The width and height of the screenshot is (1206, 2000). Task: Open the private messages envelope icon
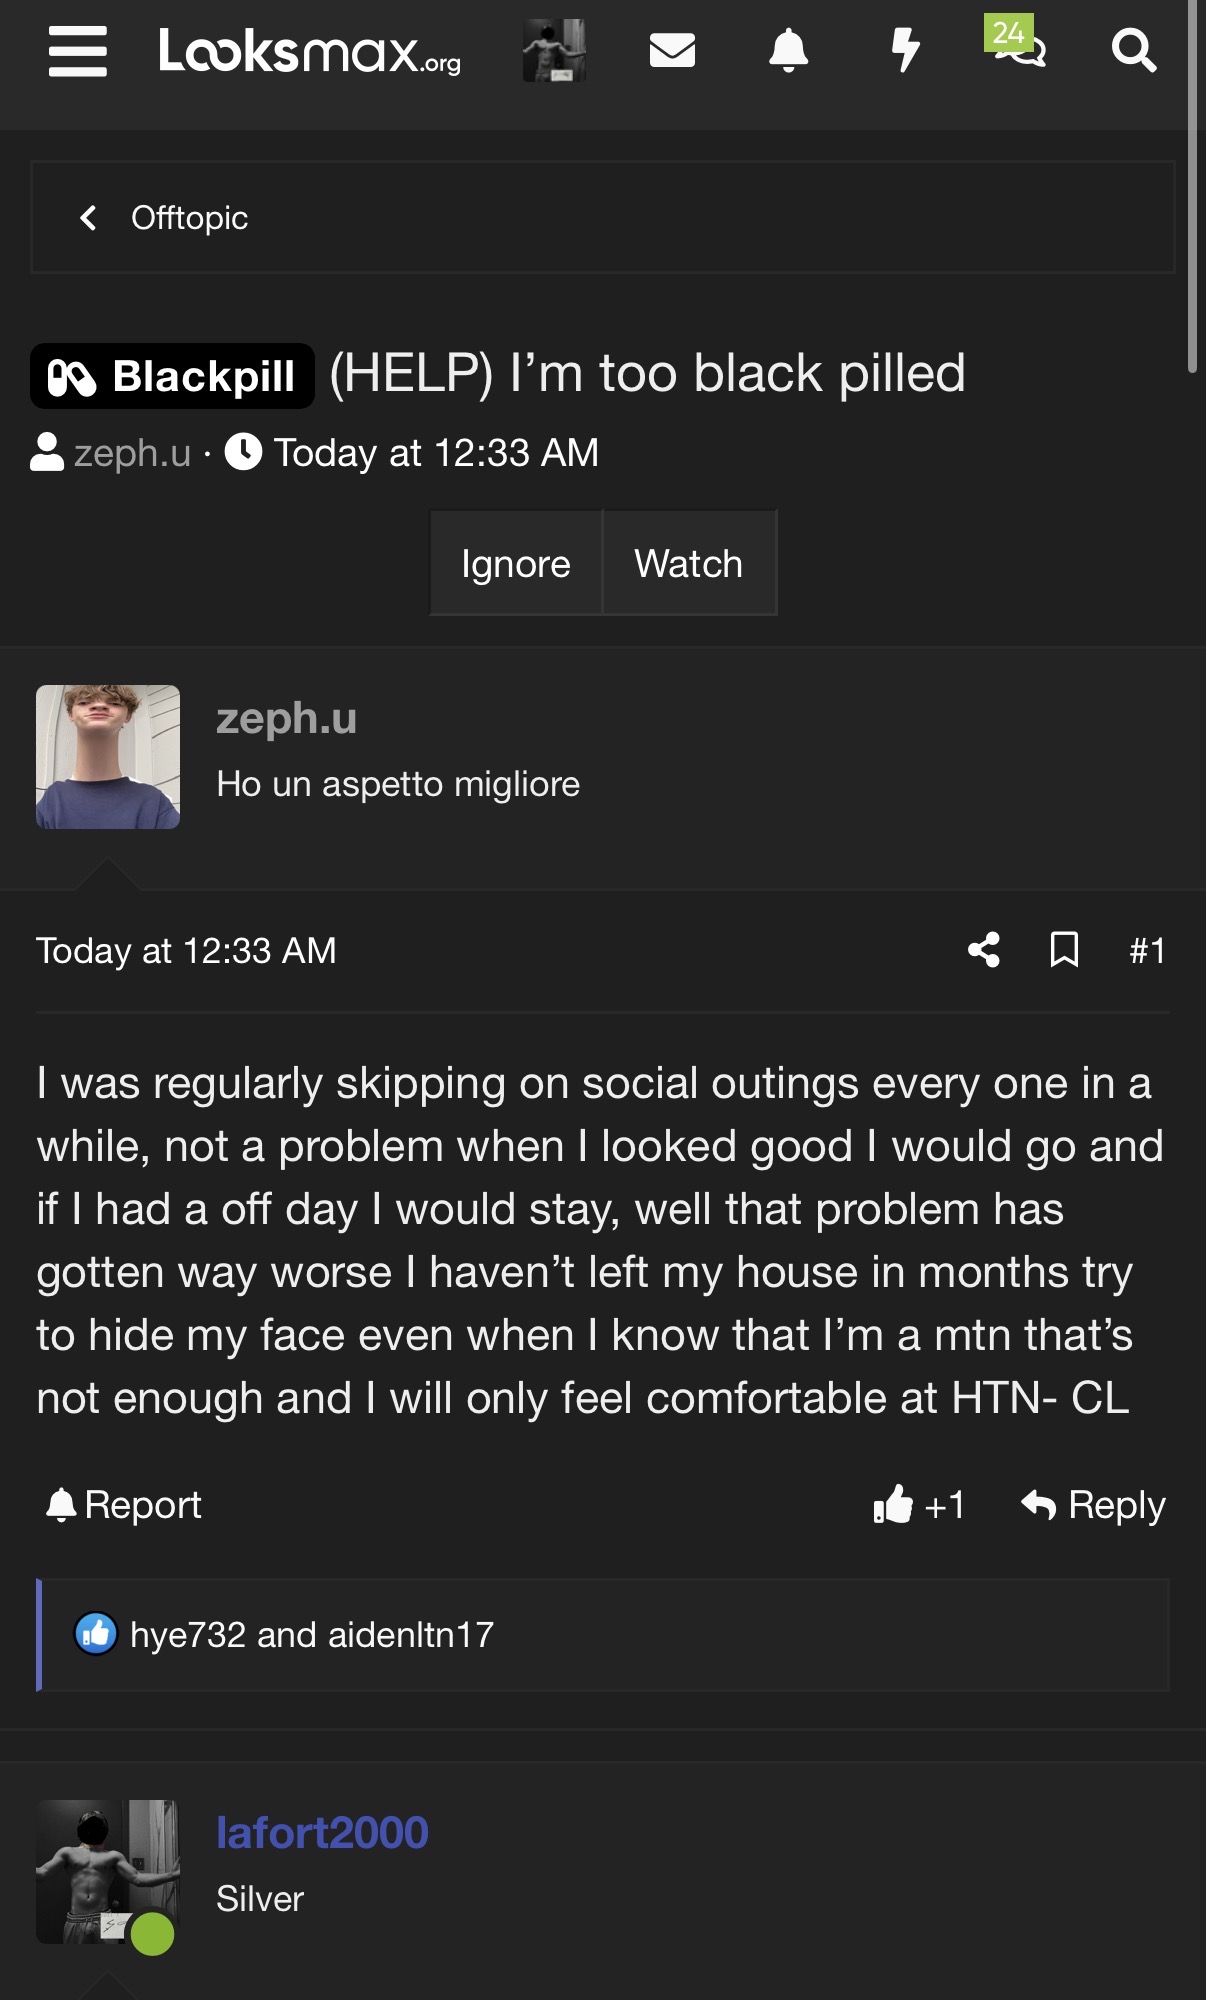click(x=672, y=50)
